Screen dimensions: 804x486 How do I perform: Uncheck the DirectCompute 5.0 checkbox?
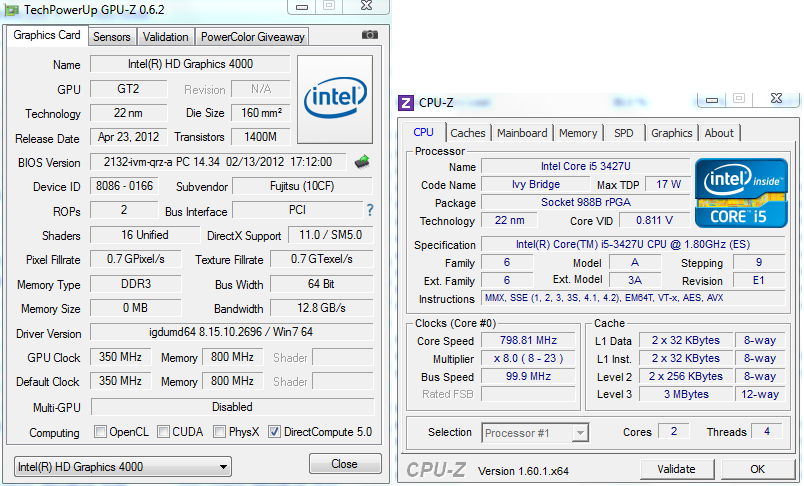[x=274, y=432]
